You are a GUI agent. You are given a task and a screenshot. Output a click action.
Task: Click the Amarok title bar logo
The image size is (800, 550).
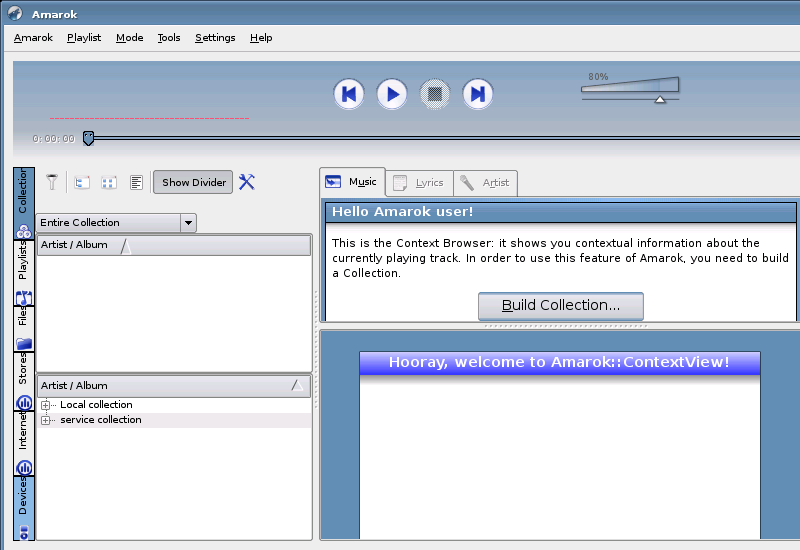[x=15, y=13]
